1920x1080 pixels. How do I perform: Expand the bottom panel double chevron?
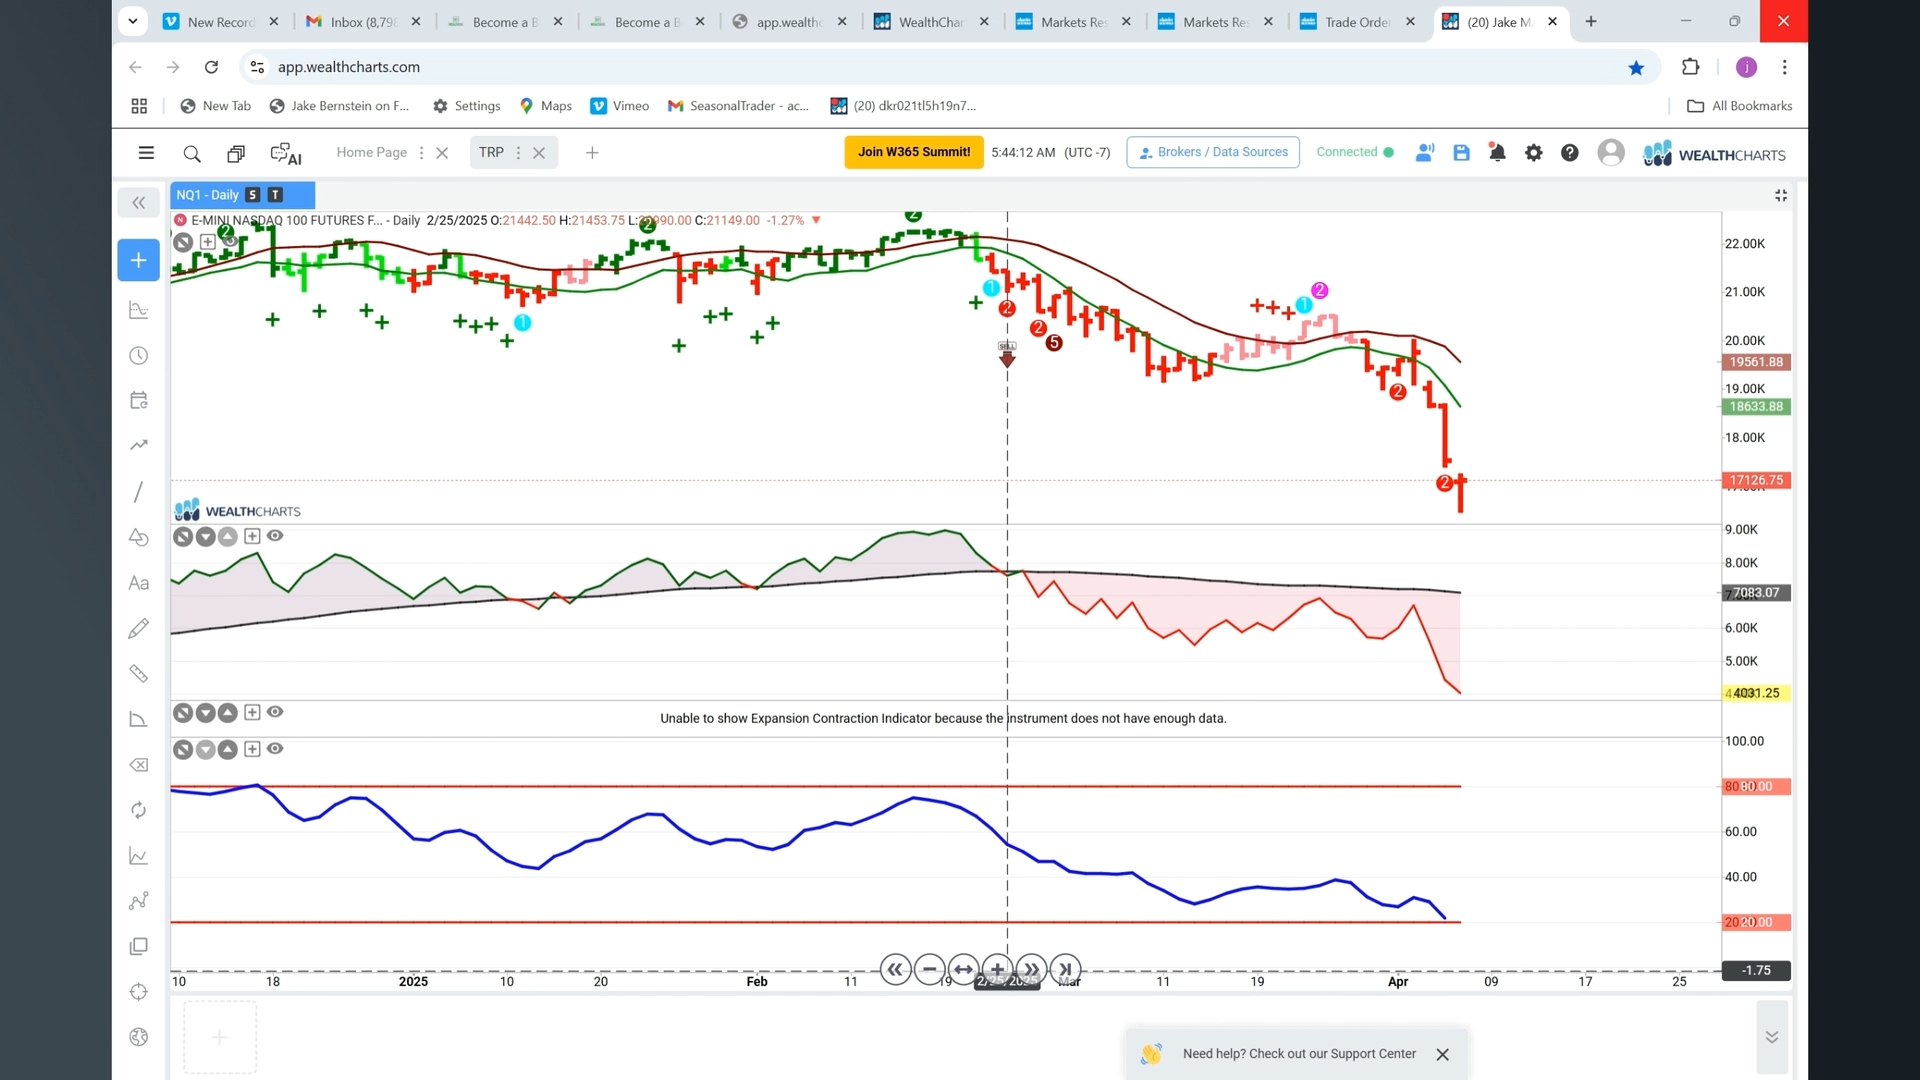[x=1771, y=1037]
